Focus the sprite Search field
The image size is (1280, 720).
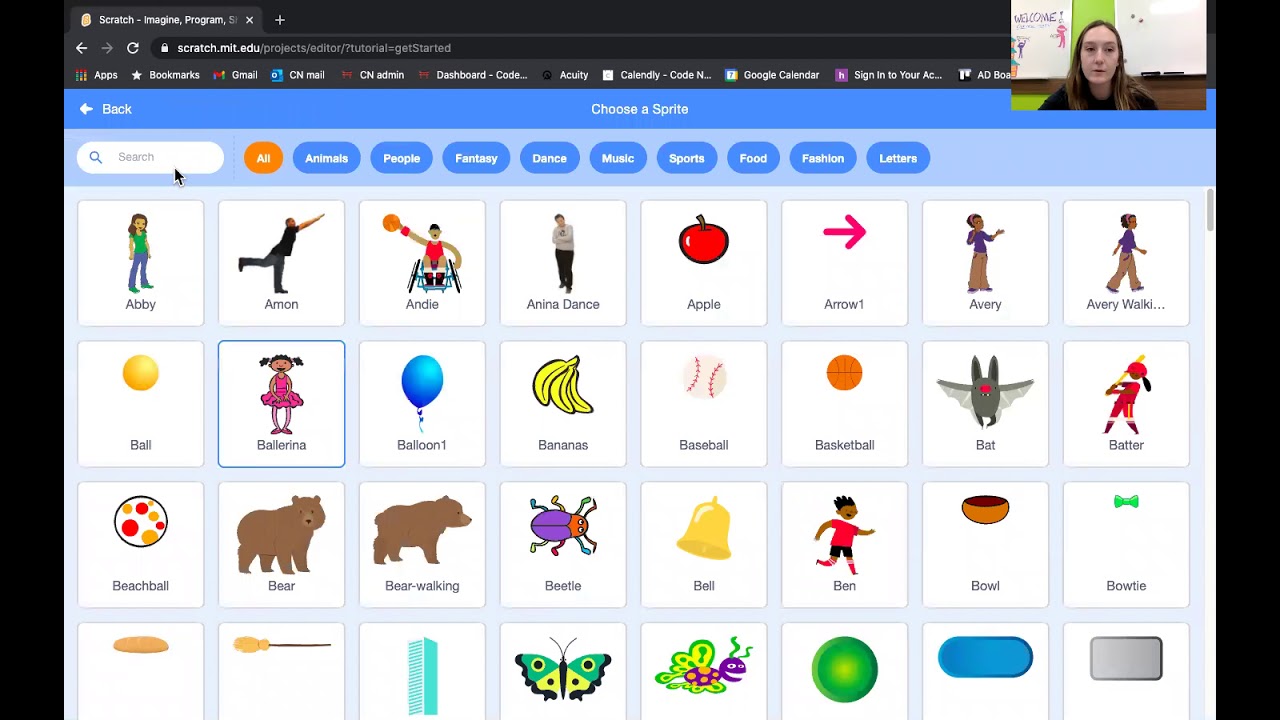(x=150, y=157)
